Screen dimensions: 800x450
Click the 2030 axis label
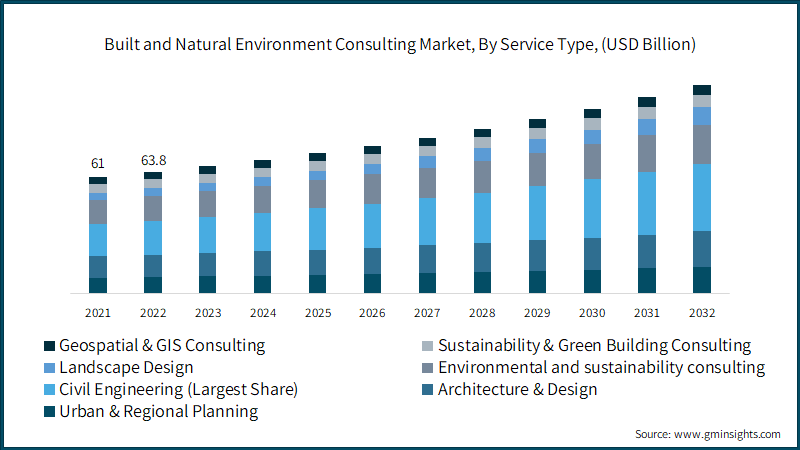pyautogui.click(x=592, y=313)
